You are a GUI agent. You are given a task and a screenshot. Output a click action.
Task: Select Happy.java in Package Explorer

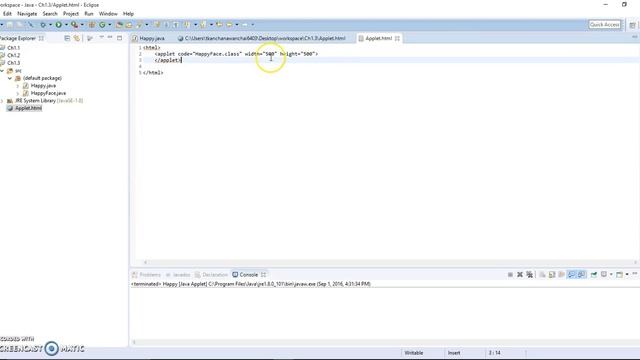click(43, 86)
